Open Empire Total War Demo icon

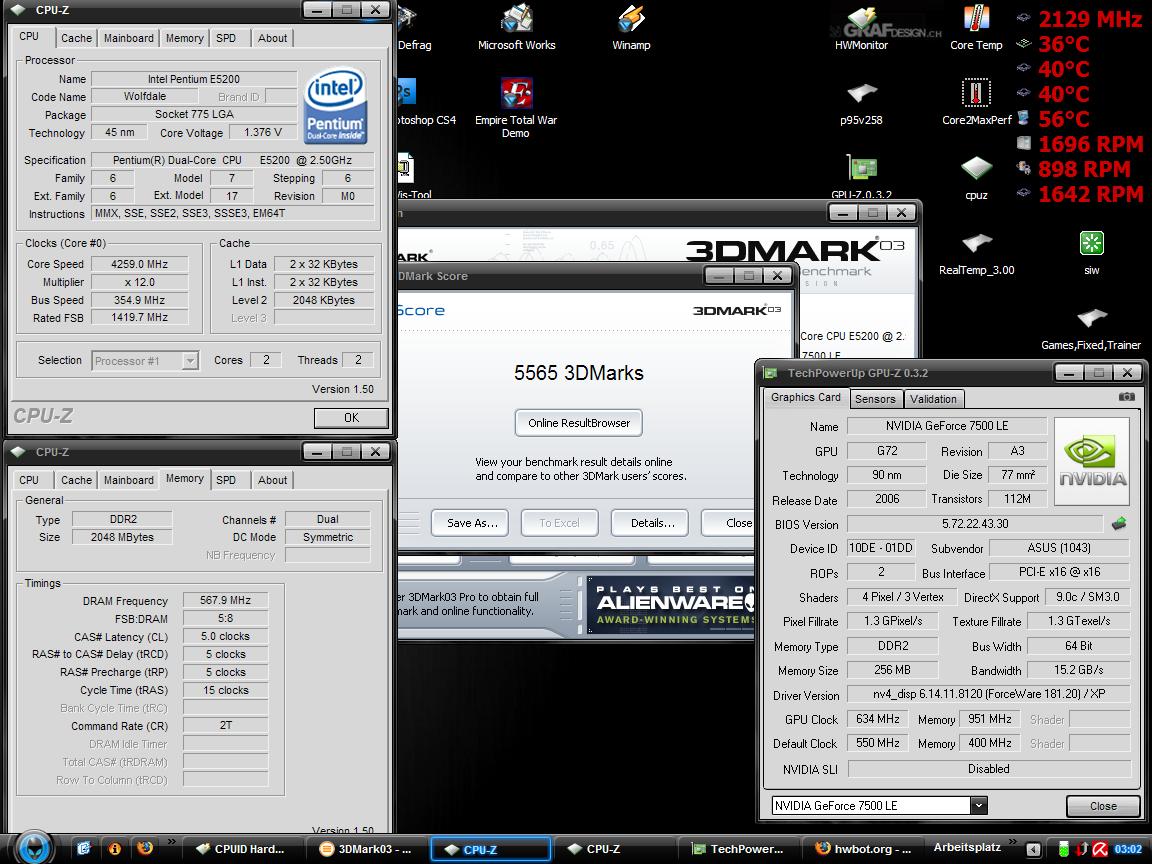point(516,107)
